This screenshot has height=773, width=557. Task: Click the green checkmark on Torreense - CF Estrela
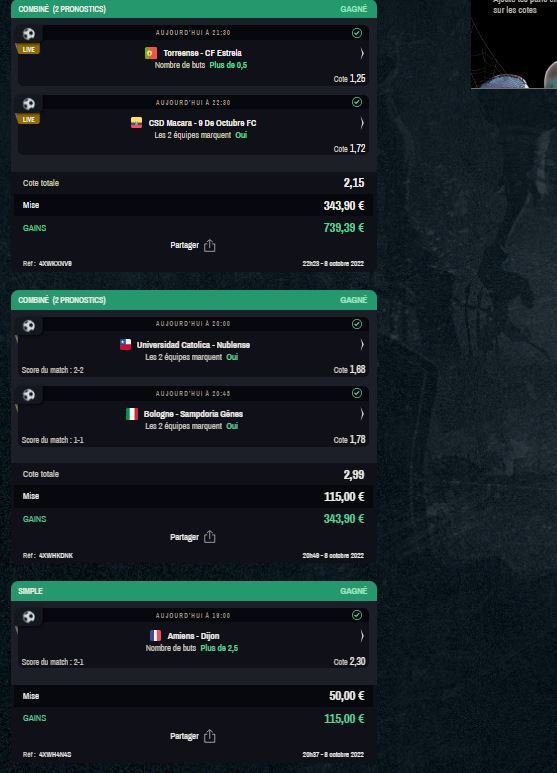357,33
